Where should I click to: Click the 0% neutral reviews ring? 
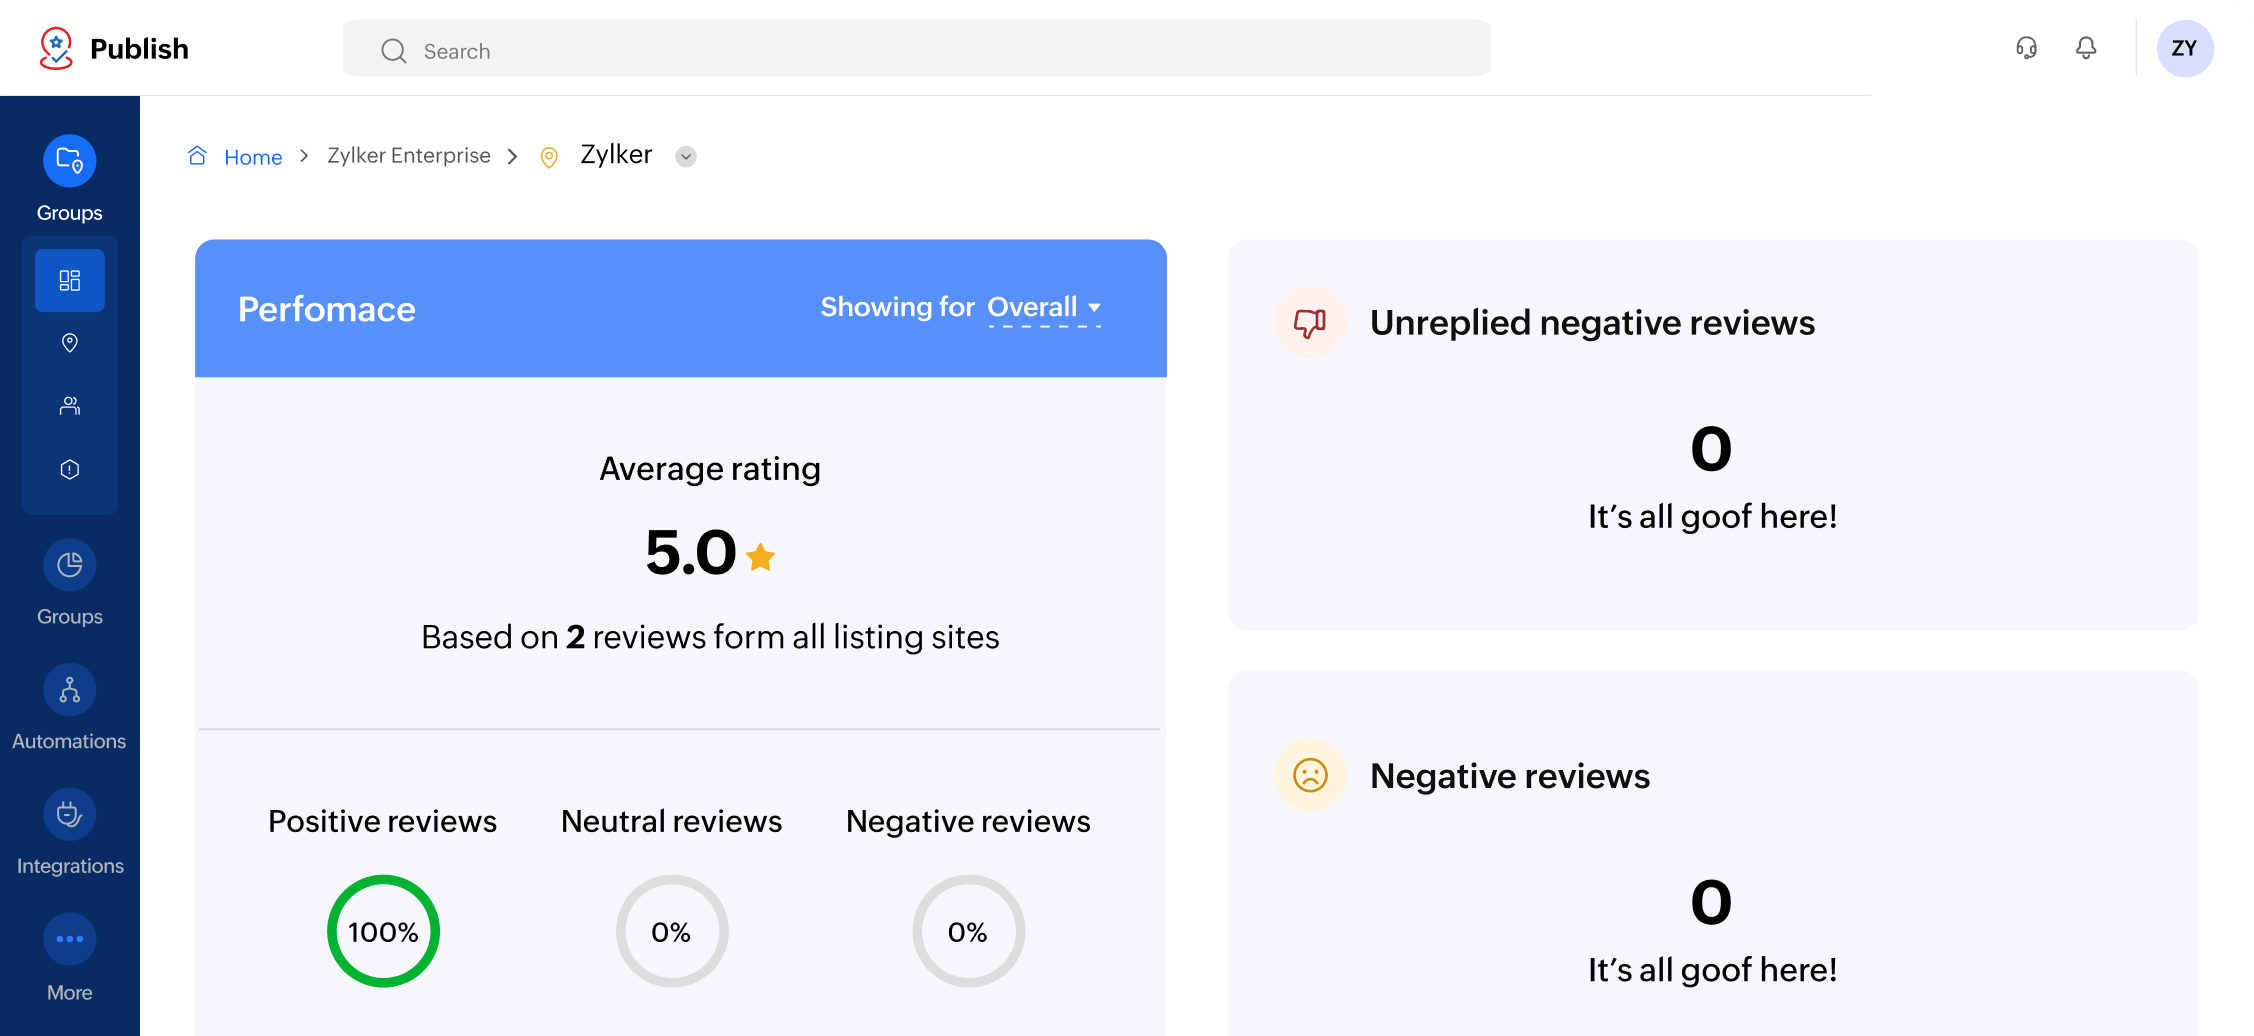(672, 931)
